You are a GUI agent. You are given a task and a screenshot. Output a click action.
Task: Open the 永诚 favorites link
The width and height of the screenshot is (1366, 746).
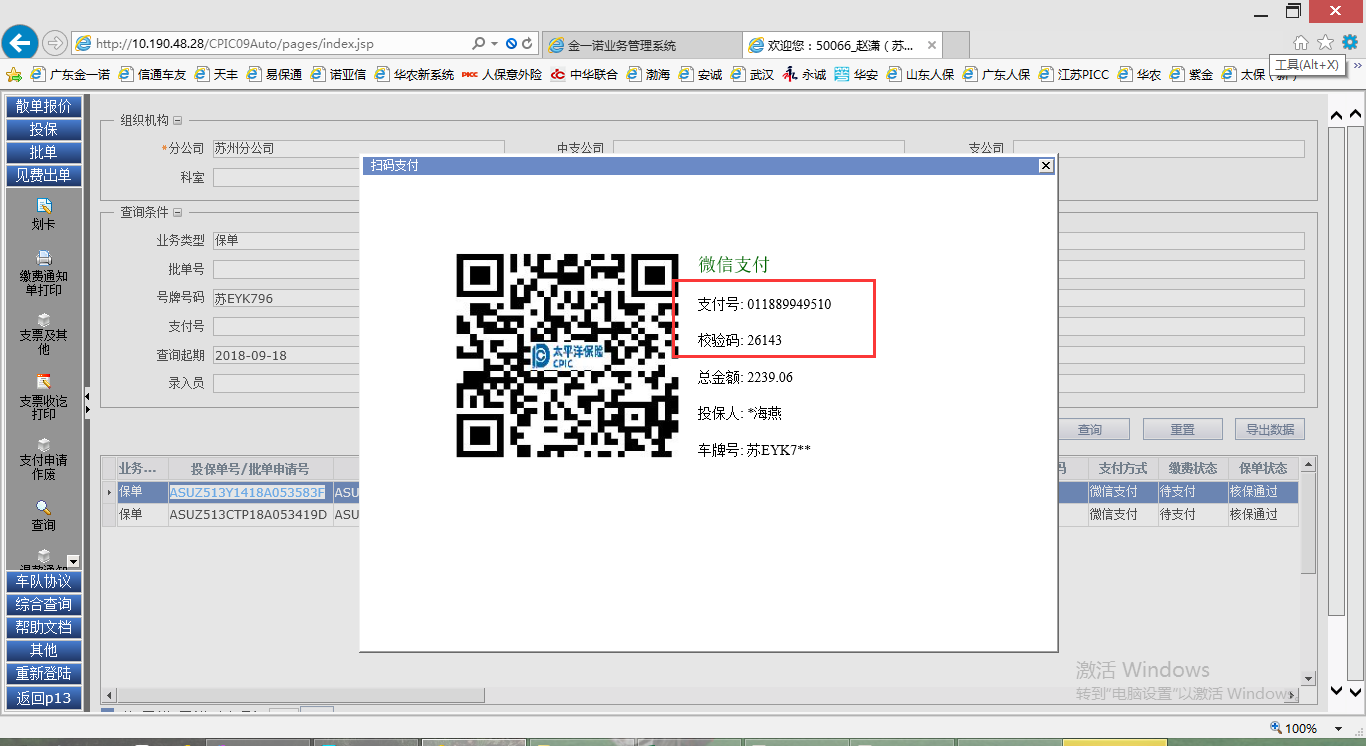pos(805,74)
